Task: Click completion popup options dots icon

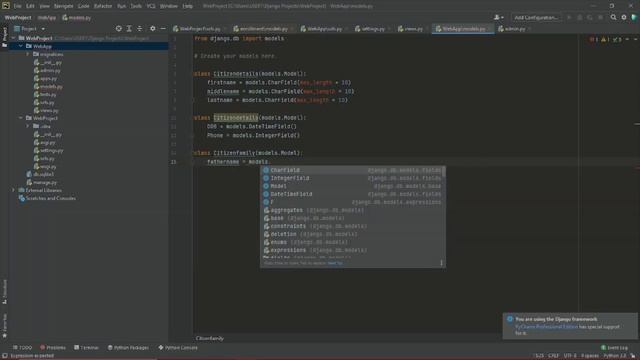Action: (x=441, y=263)
